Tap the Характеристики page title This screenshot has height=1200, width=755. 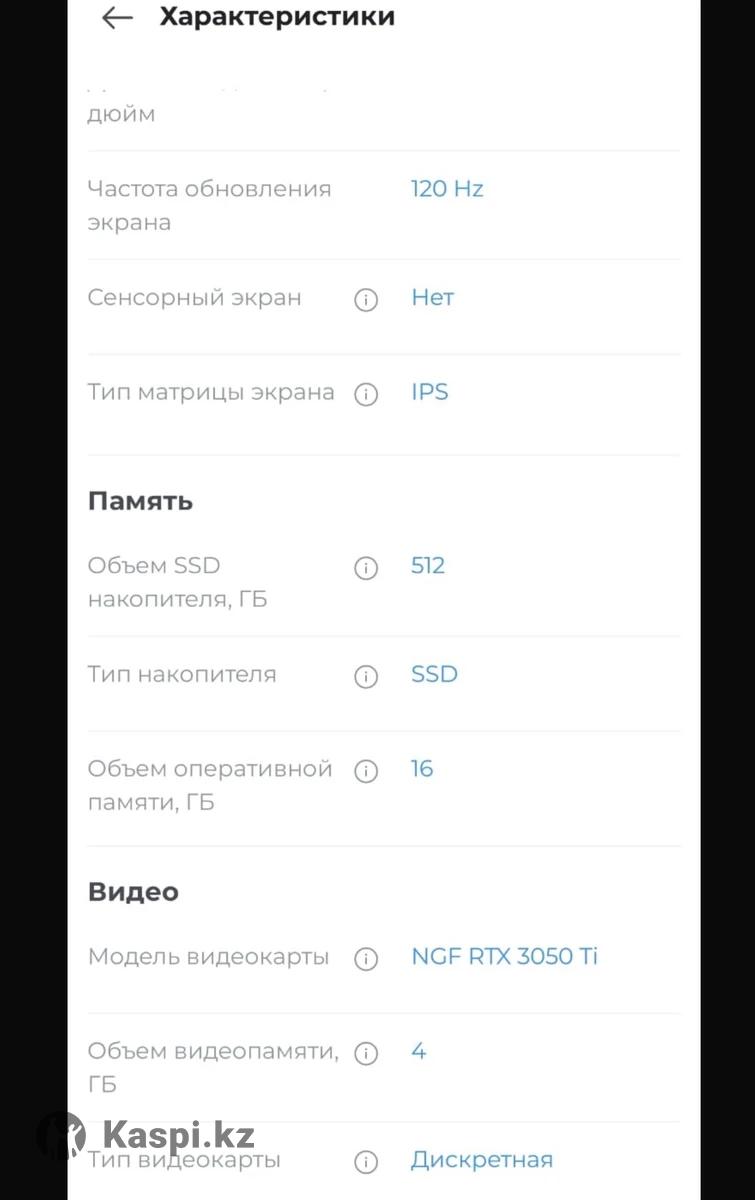277,17
